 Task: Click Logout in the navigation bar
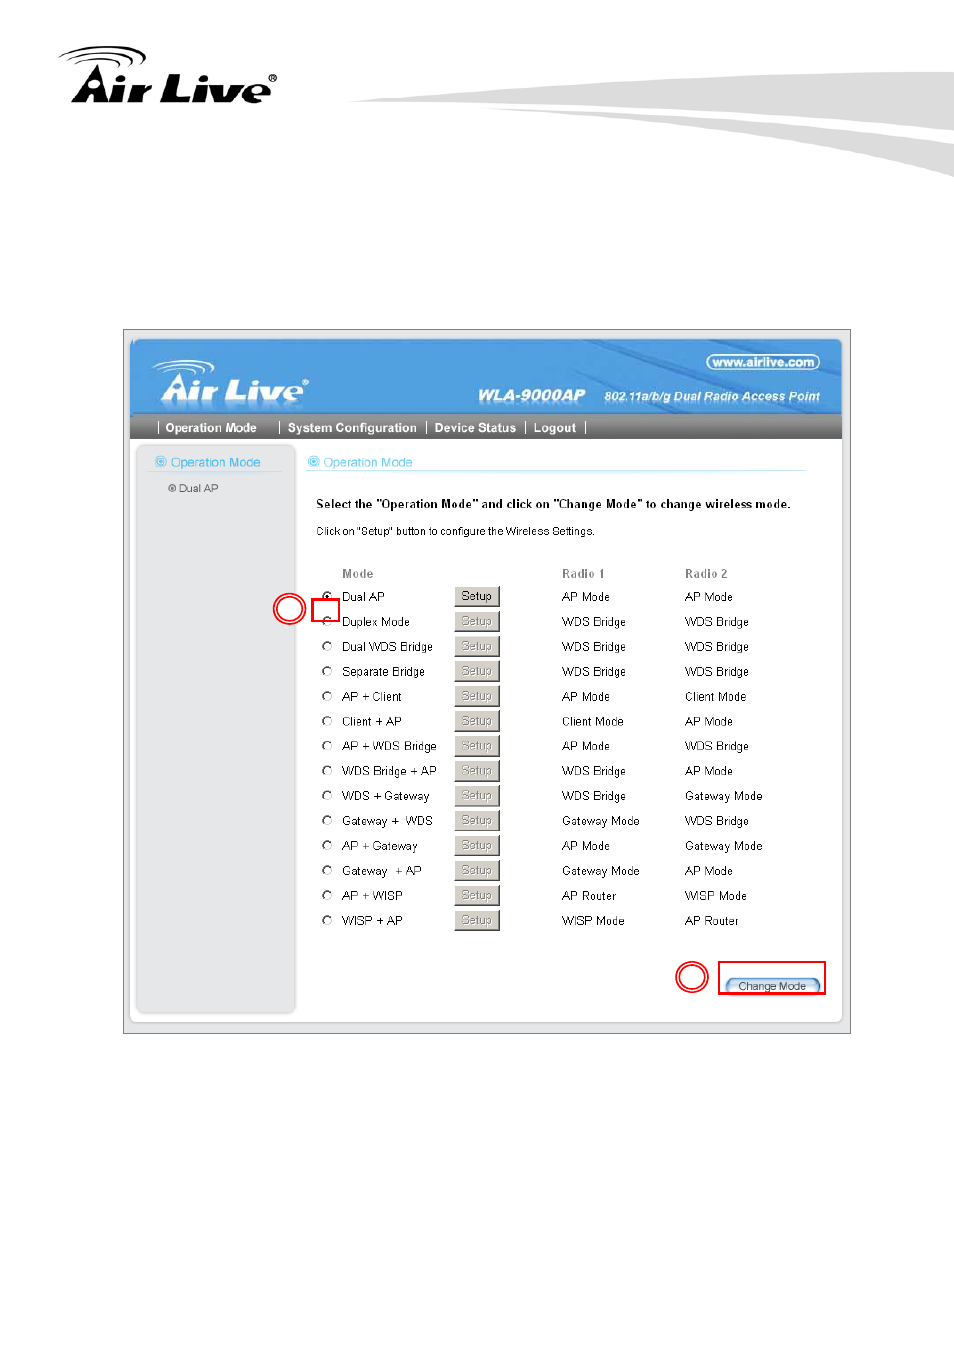555,428
